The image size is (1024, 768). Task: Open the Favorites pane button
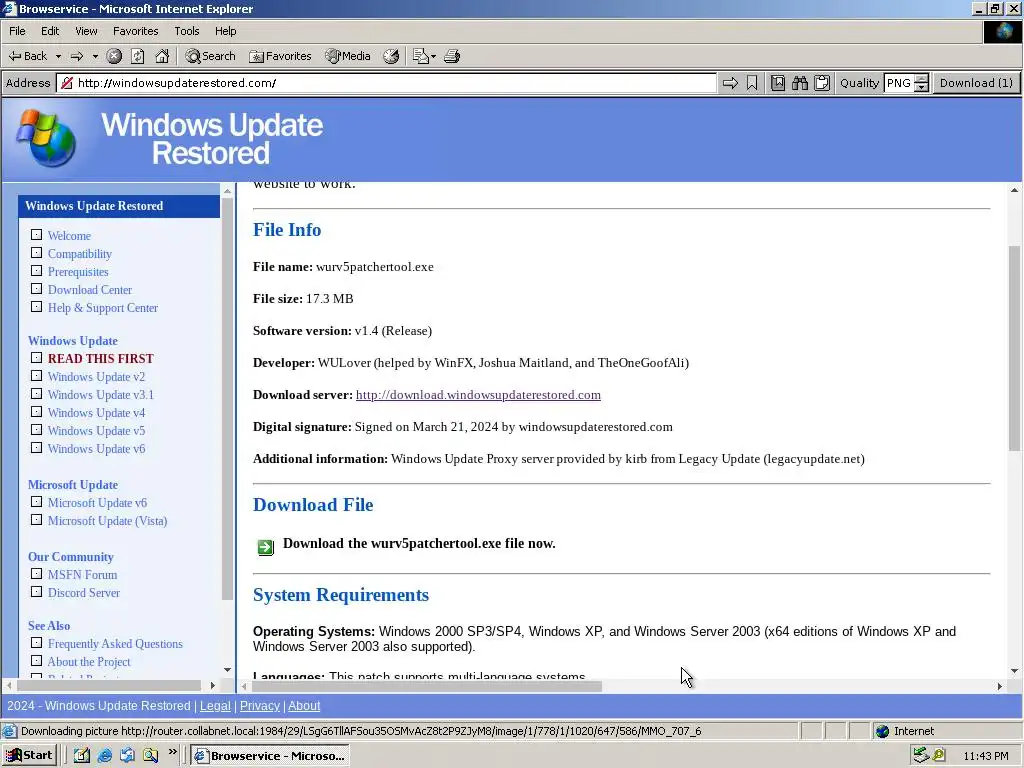pyautogui.click(x=280, y=56)
